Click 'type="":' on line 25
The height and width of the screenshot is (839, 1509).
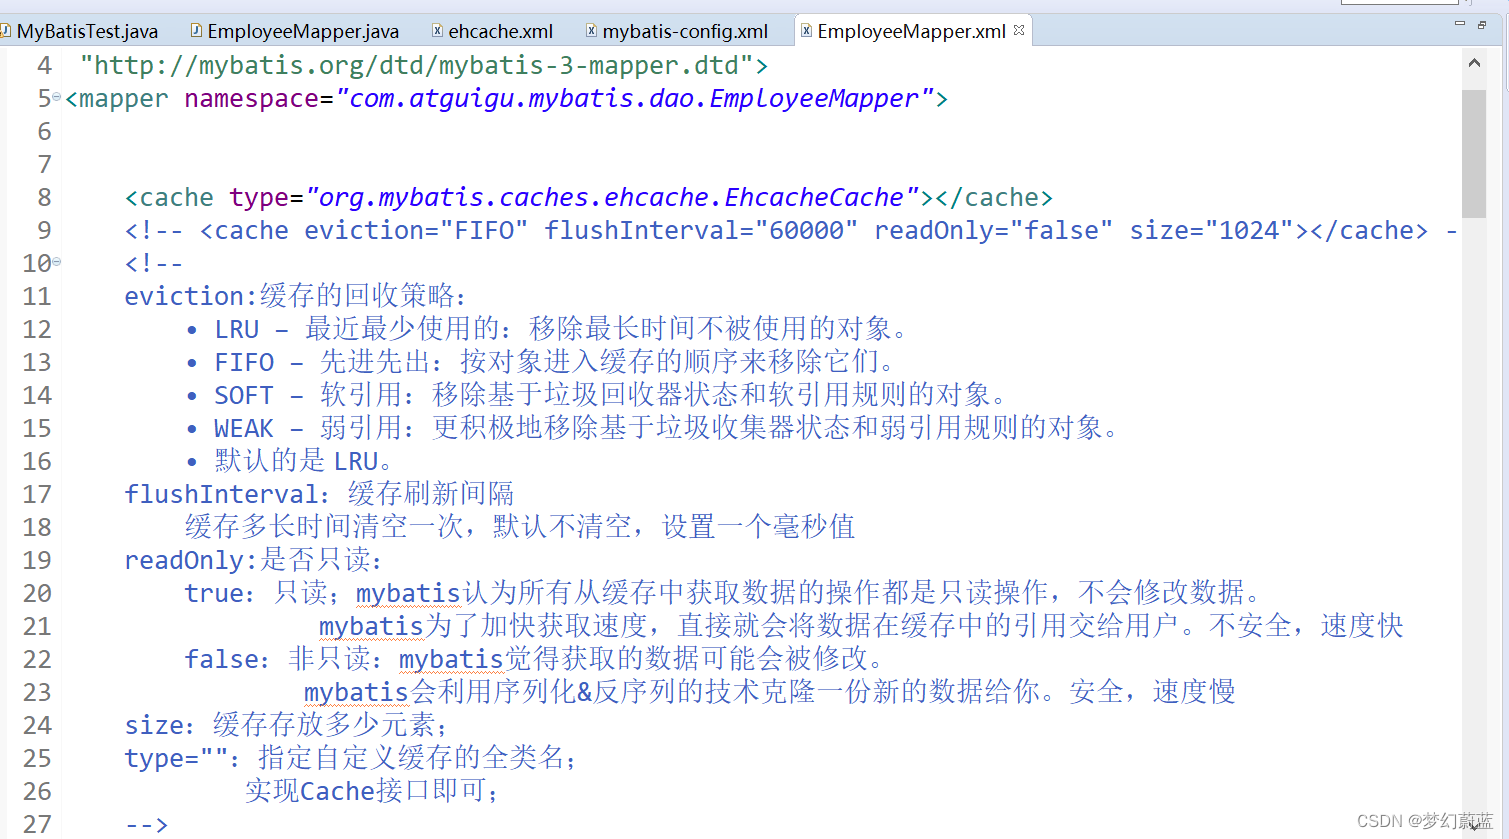point(183,759)
